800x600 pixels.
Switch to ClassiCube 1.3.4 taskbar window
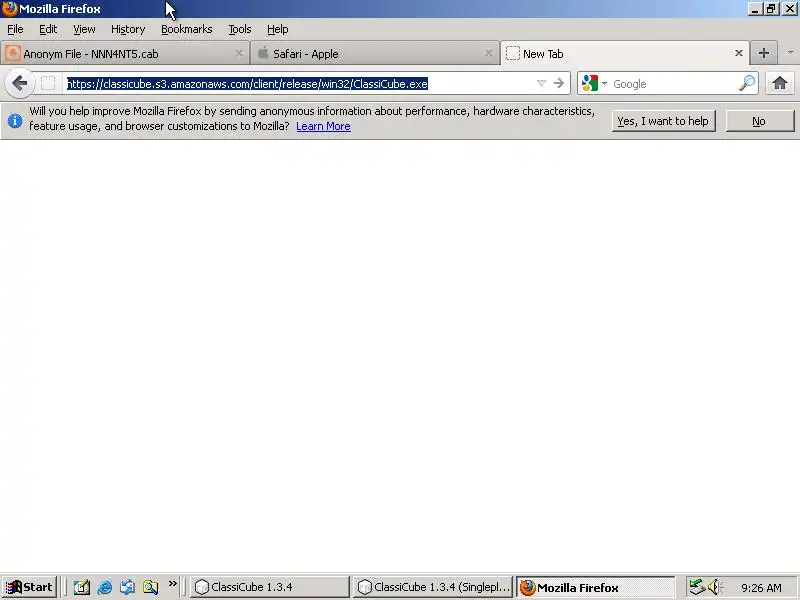(x=270, y=587)
